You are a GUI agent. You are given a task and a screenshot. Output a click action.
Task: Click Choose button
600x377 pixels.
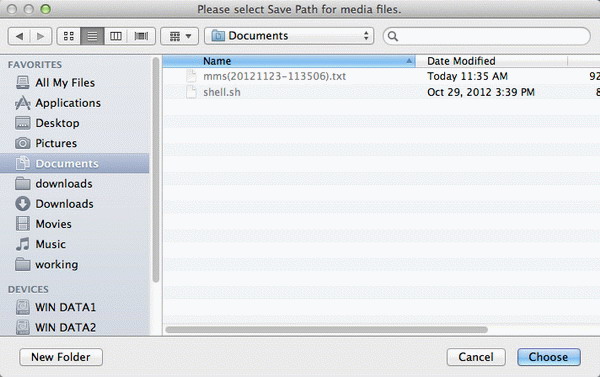click(x=548, y=357)
